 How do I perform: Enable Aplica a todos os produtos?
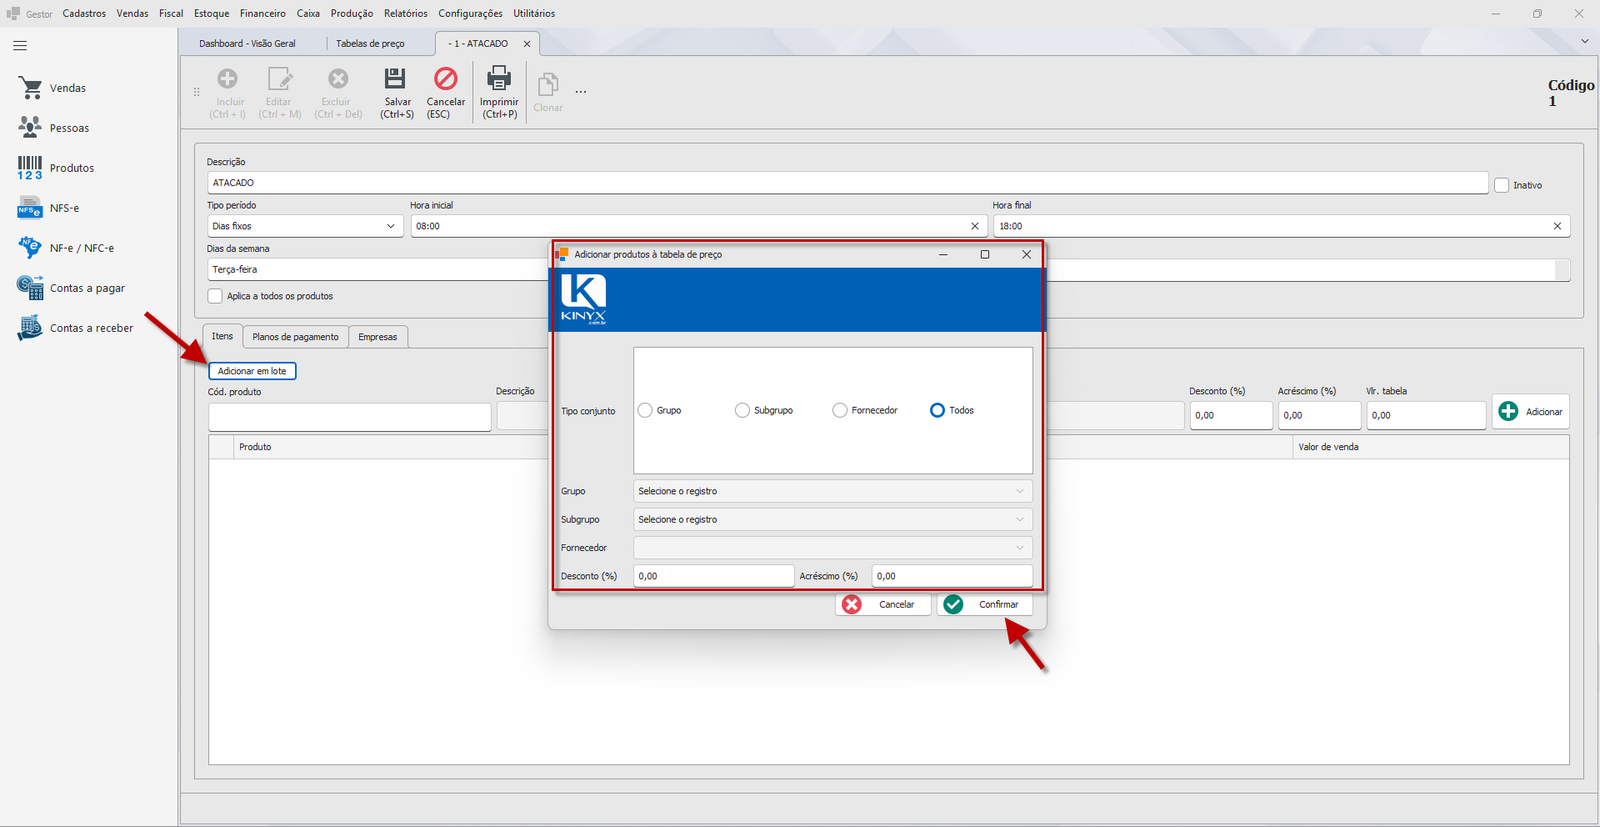point(215,296)
